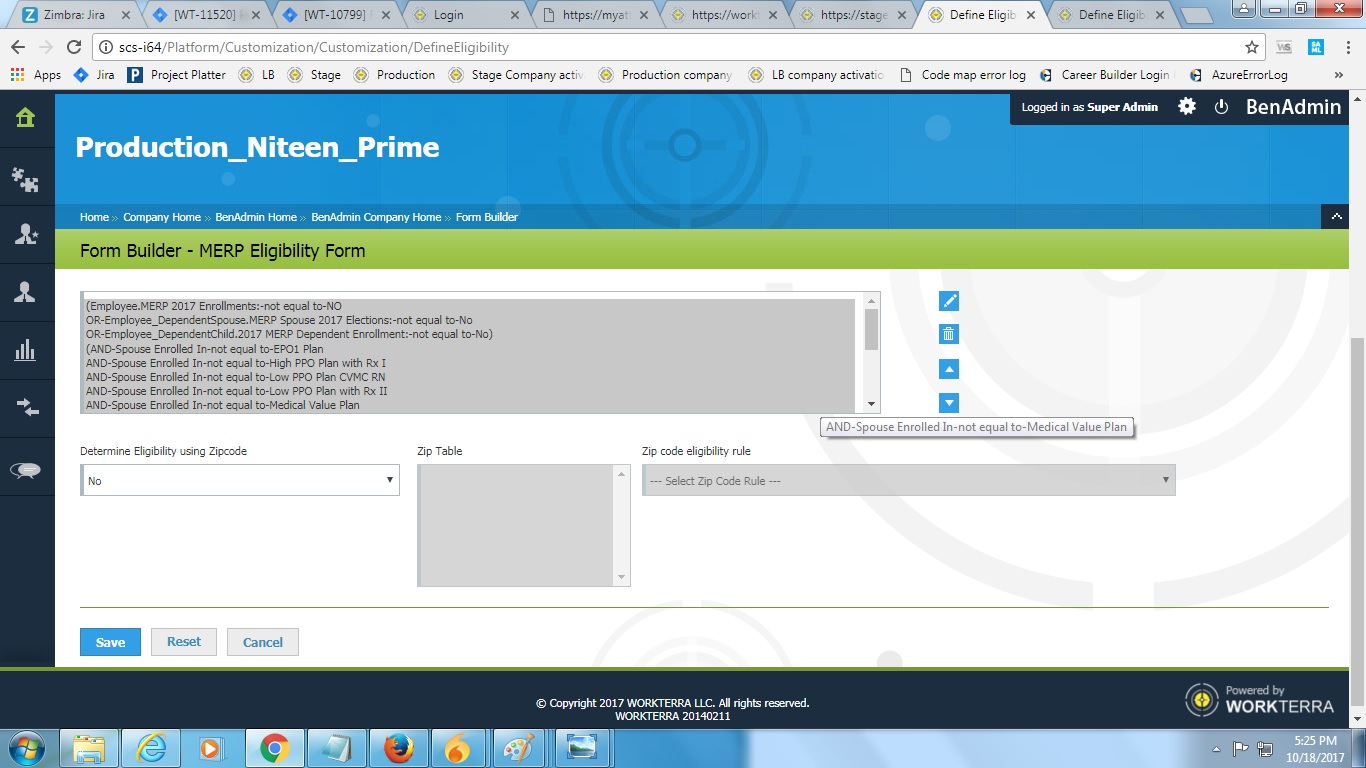Click the power logout icon

1221,107
